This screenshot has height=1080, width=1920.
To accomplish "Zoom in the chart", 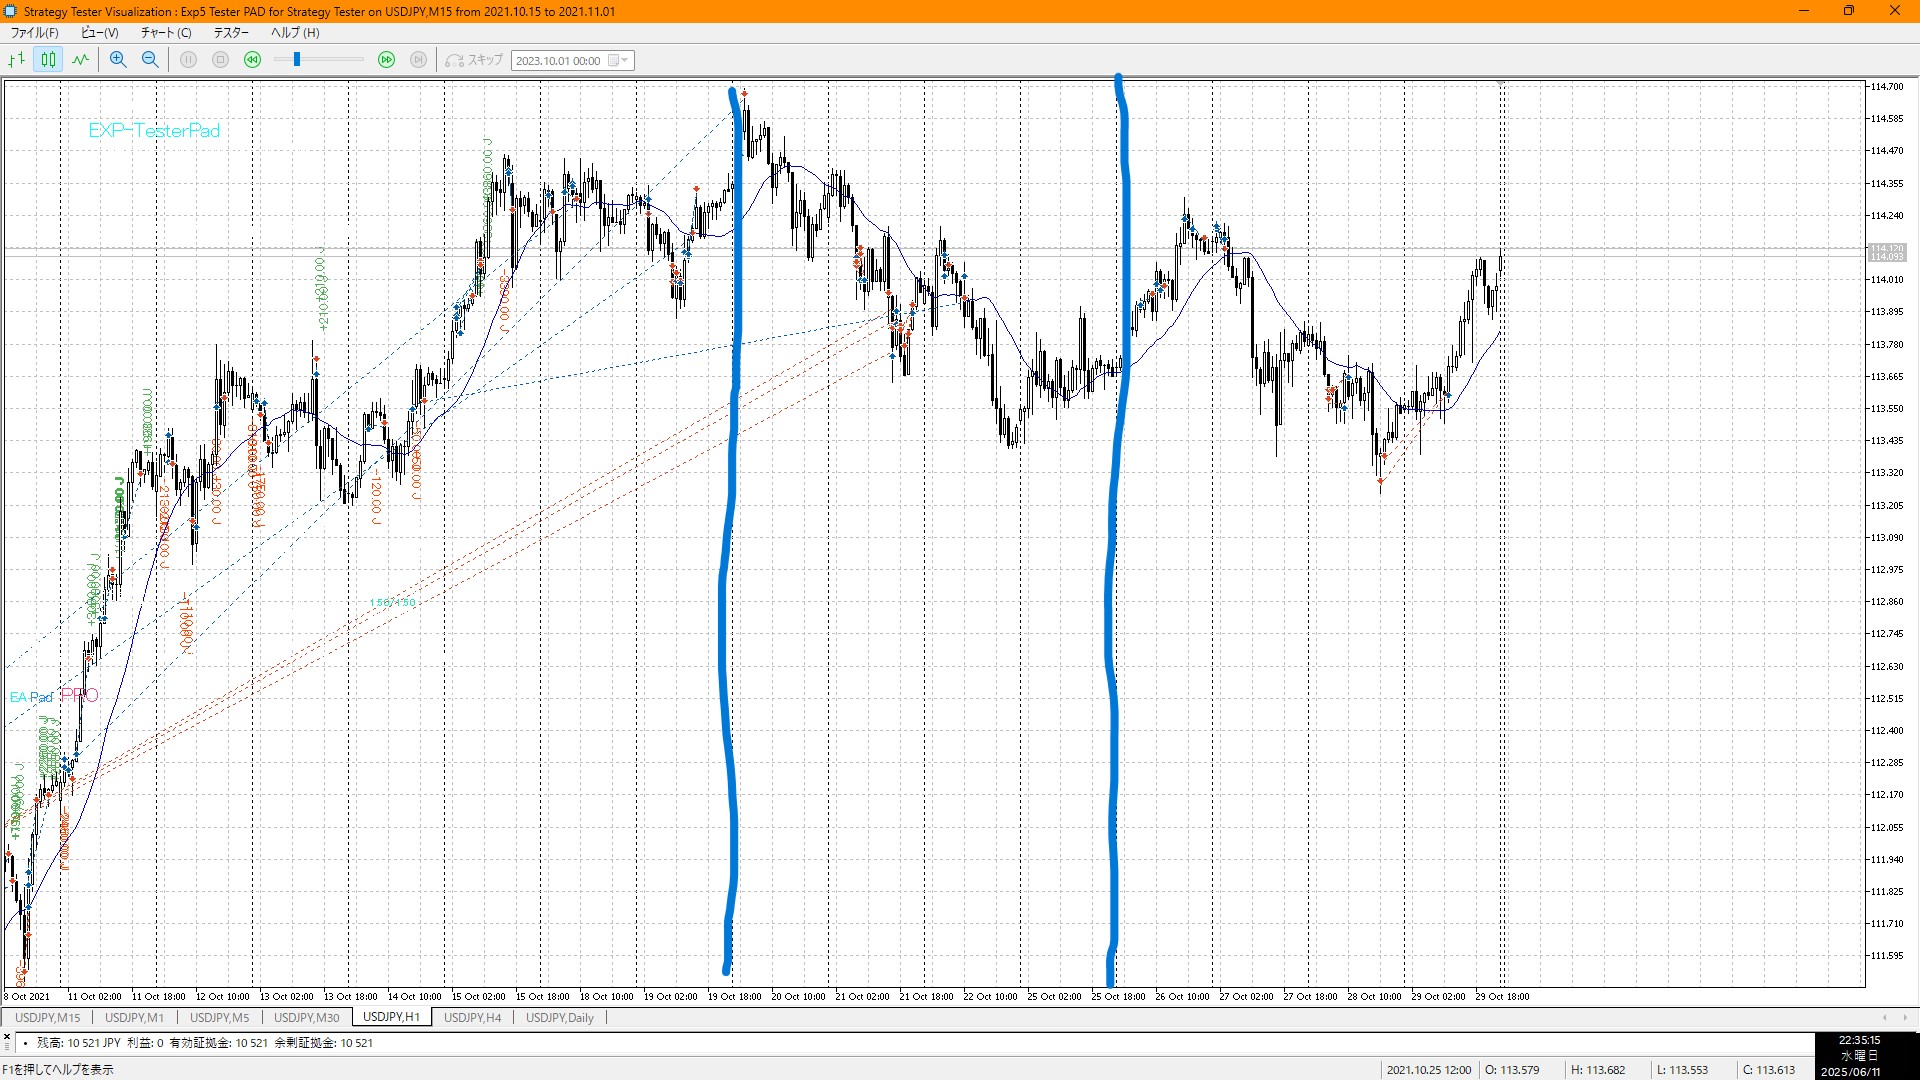I will pyautogui.click(x=118, y=60).
